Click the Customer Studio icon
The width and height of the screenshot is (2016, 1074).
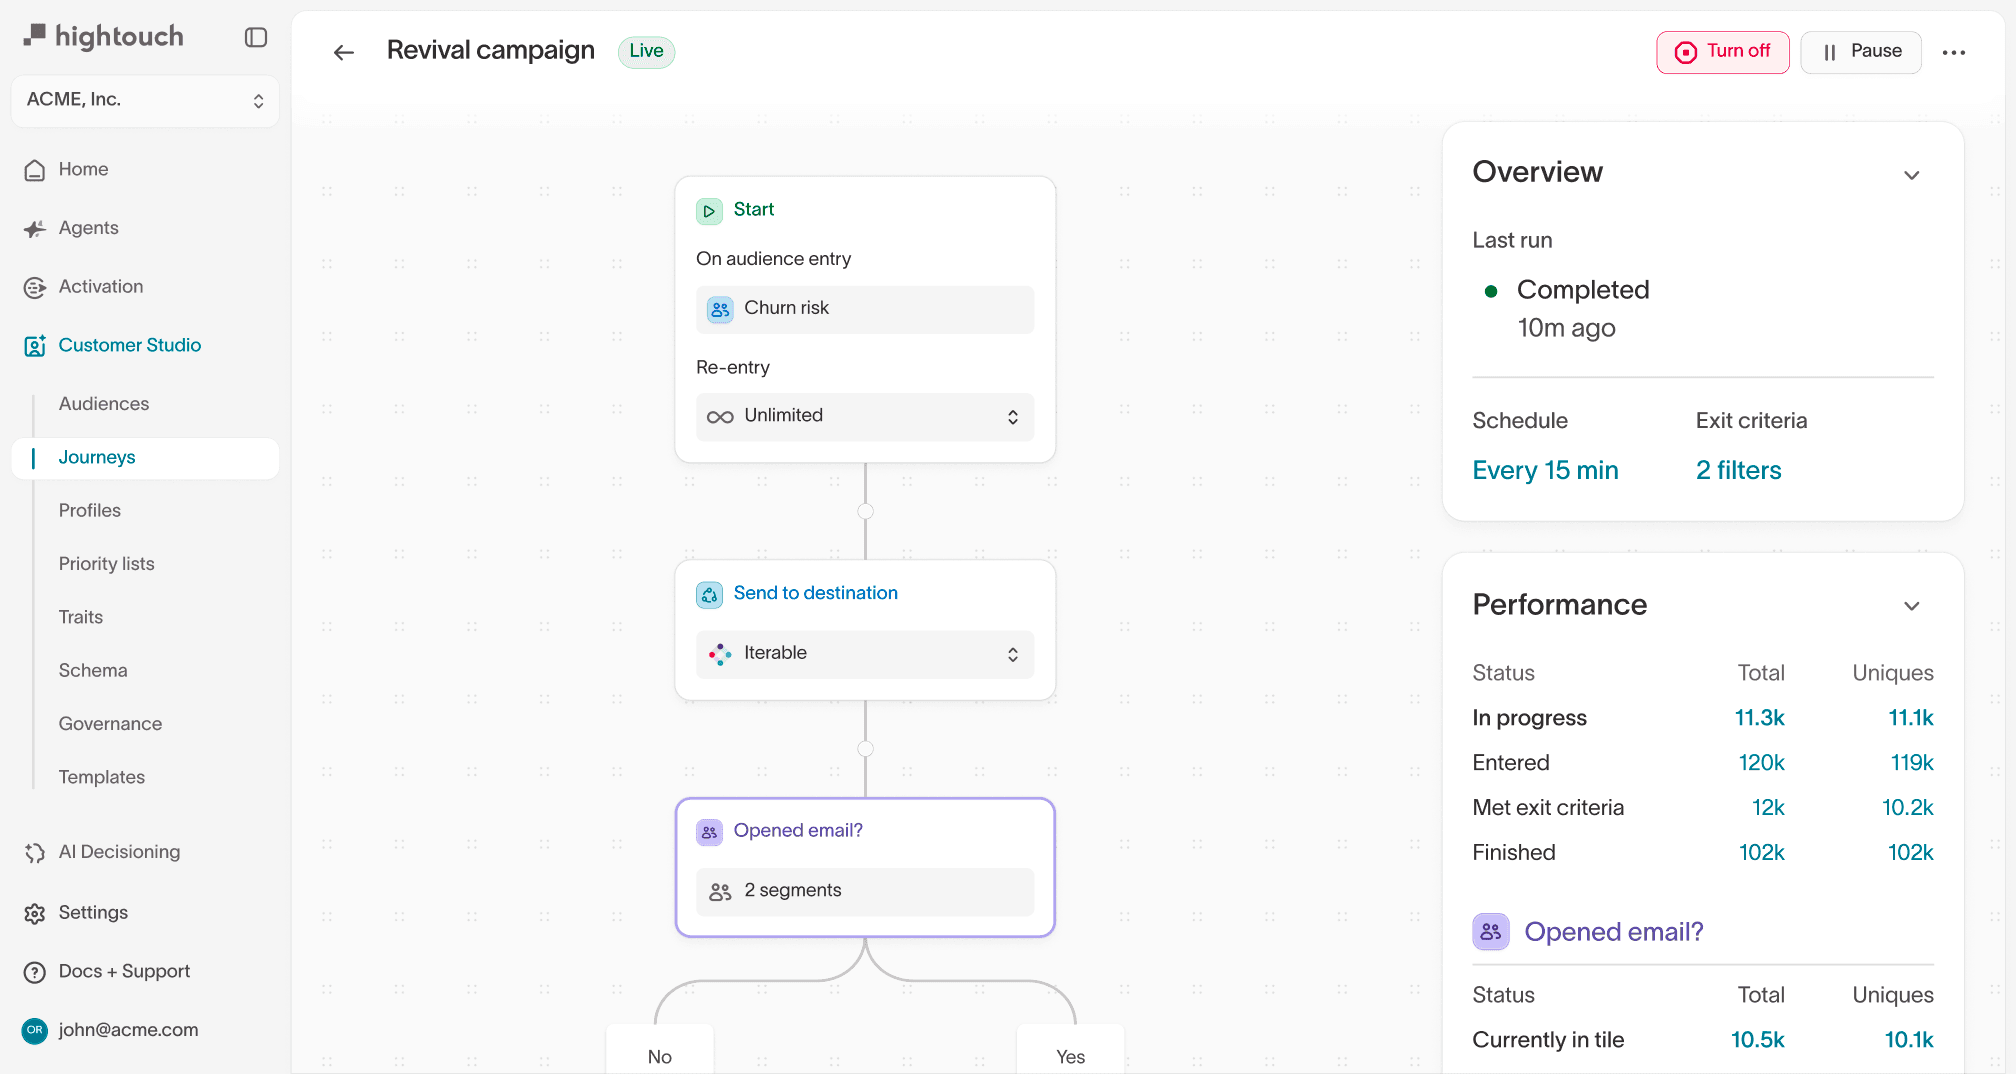pos(35,345)
